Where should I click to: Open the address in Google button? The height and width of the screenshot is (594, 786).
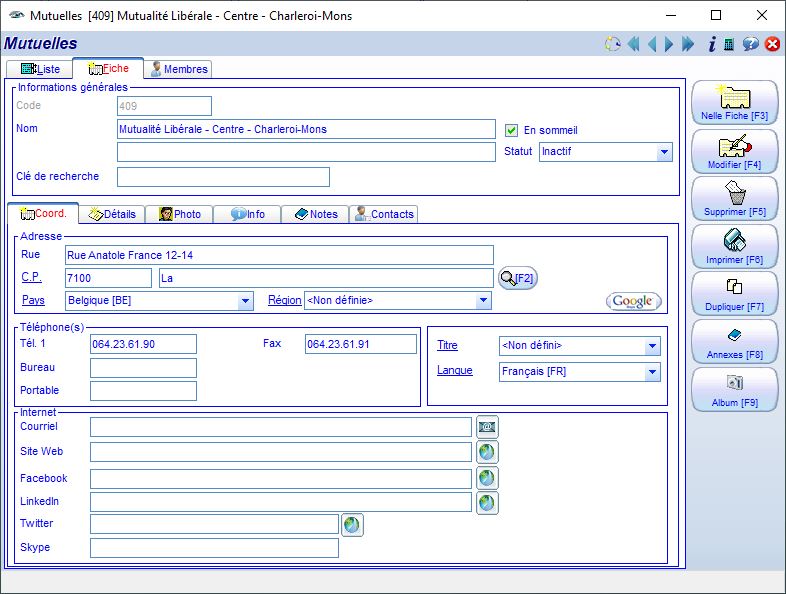pyautogui.click(x=634, y=301)
